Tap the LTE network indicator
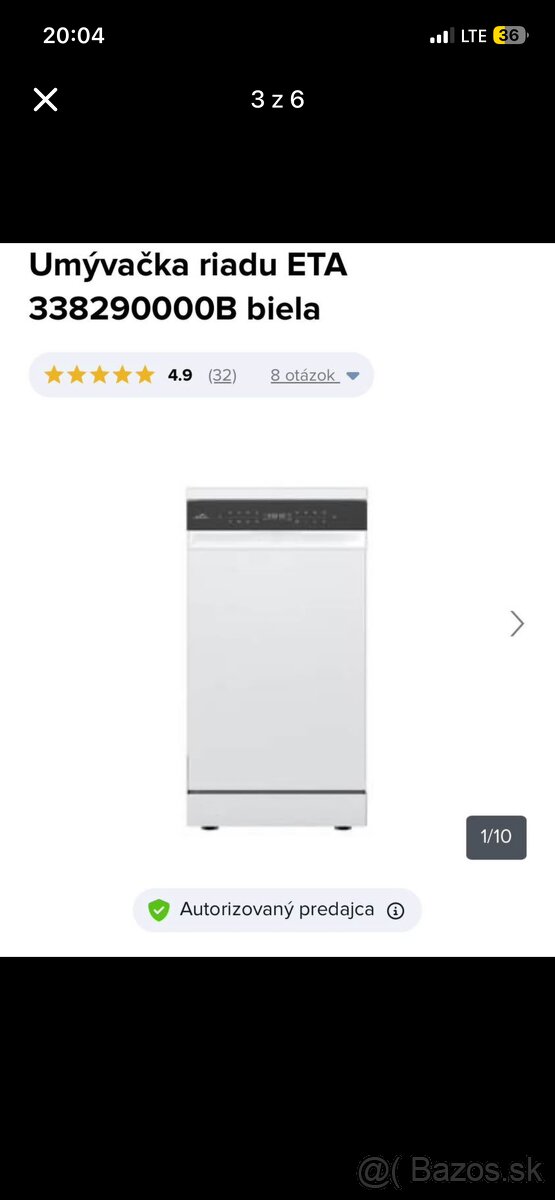 point(474,36)
